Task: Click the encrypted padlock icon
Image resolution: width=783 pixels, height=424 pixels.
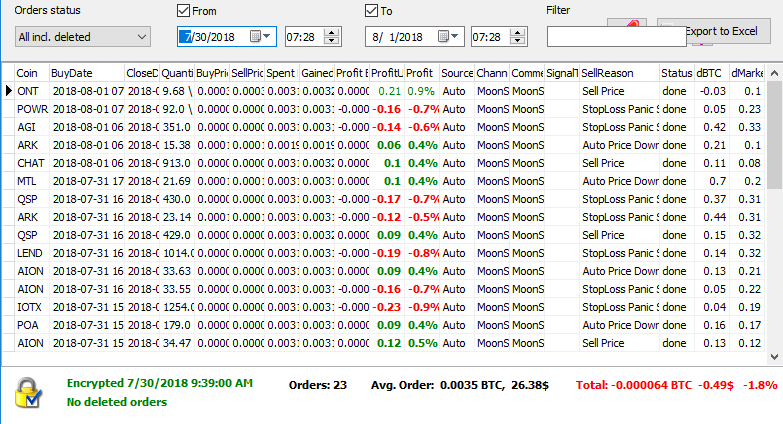Action: click(x=30, y=394)
